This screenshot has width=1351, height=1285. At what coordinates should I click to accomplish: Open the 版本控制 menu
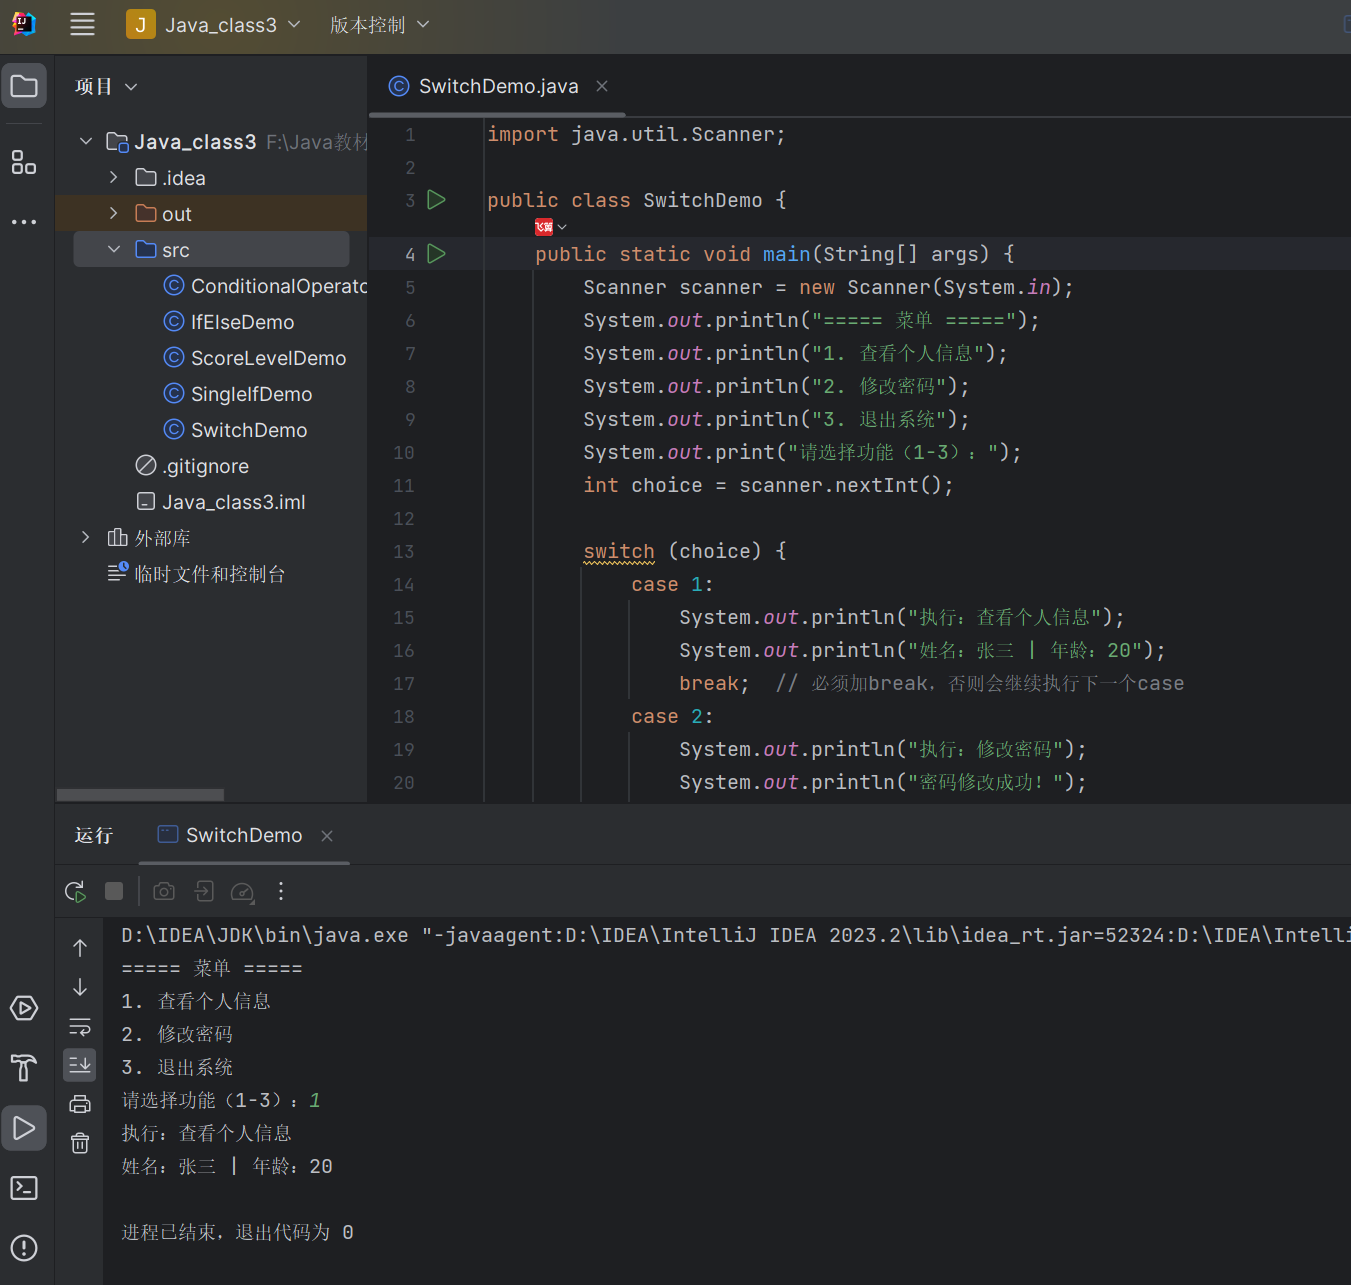coord(379,25)
